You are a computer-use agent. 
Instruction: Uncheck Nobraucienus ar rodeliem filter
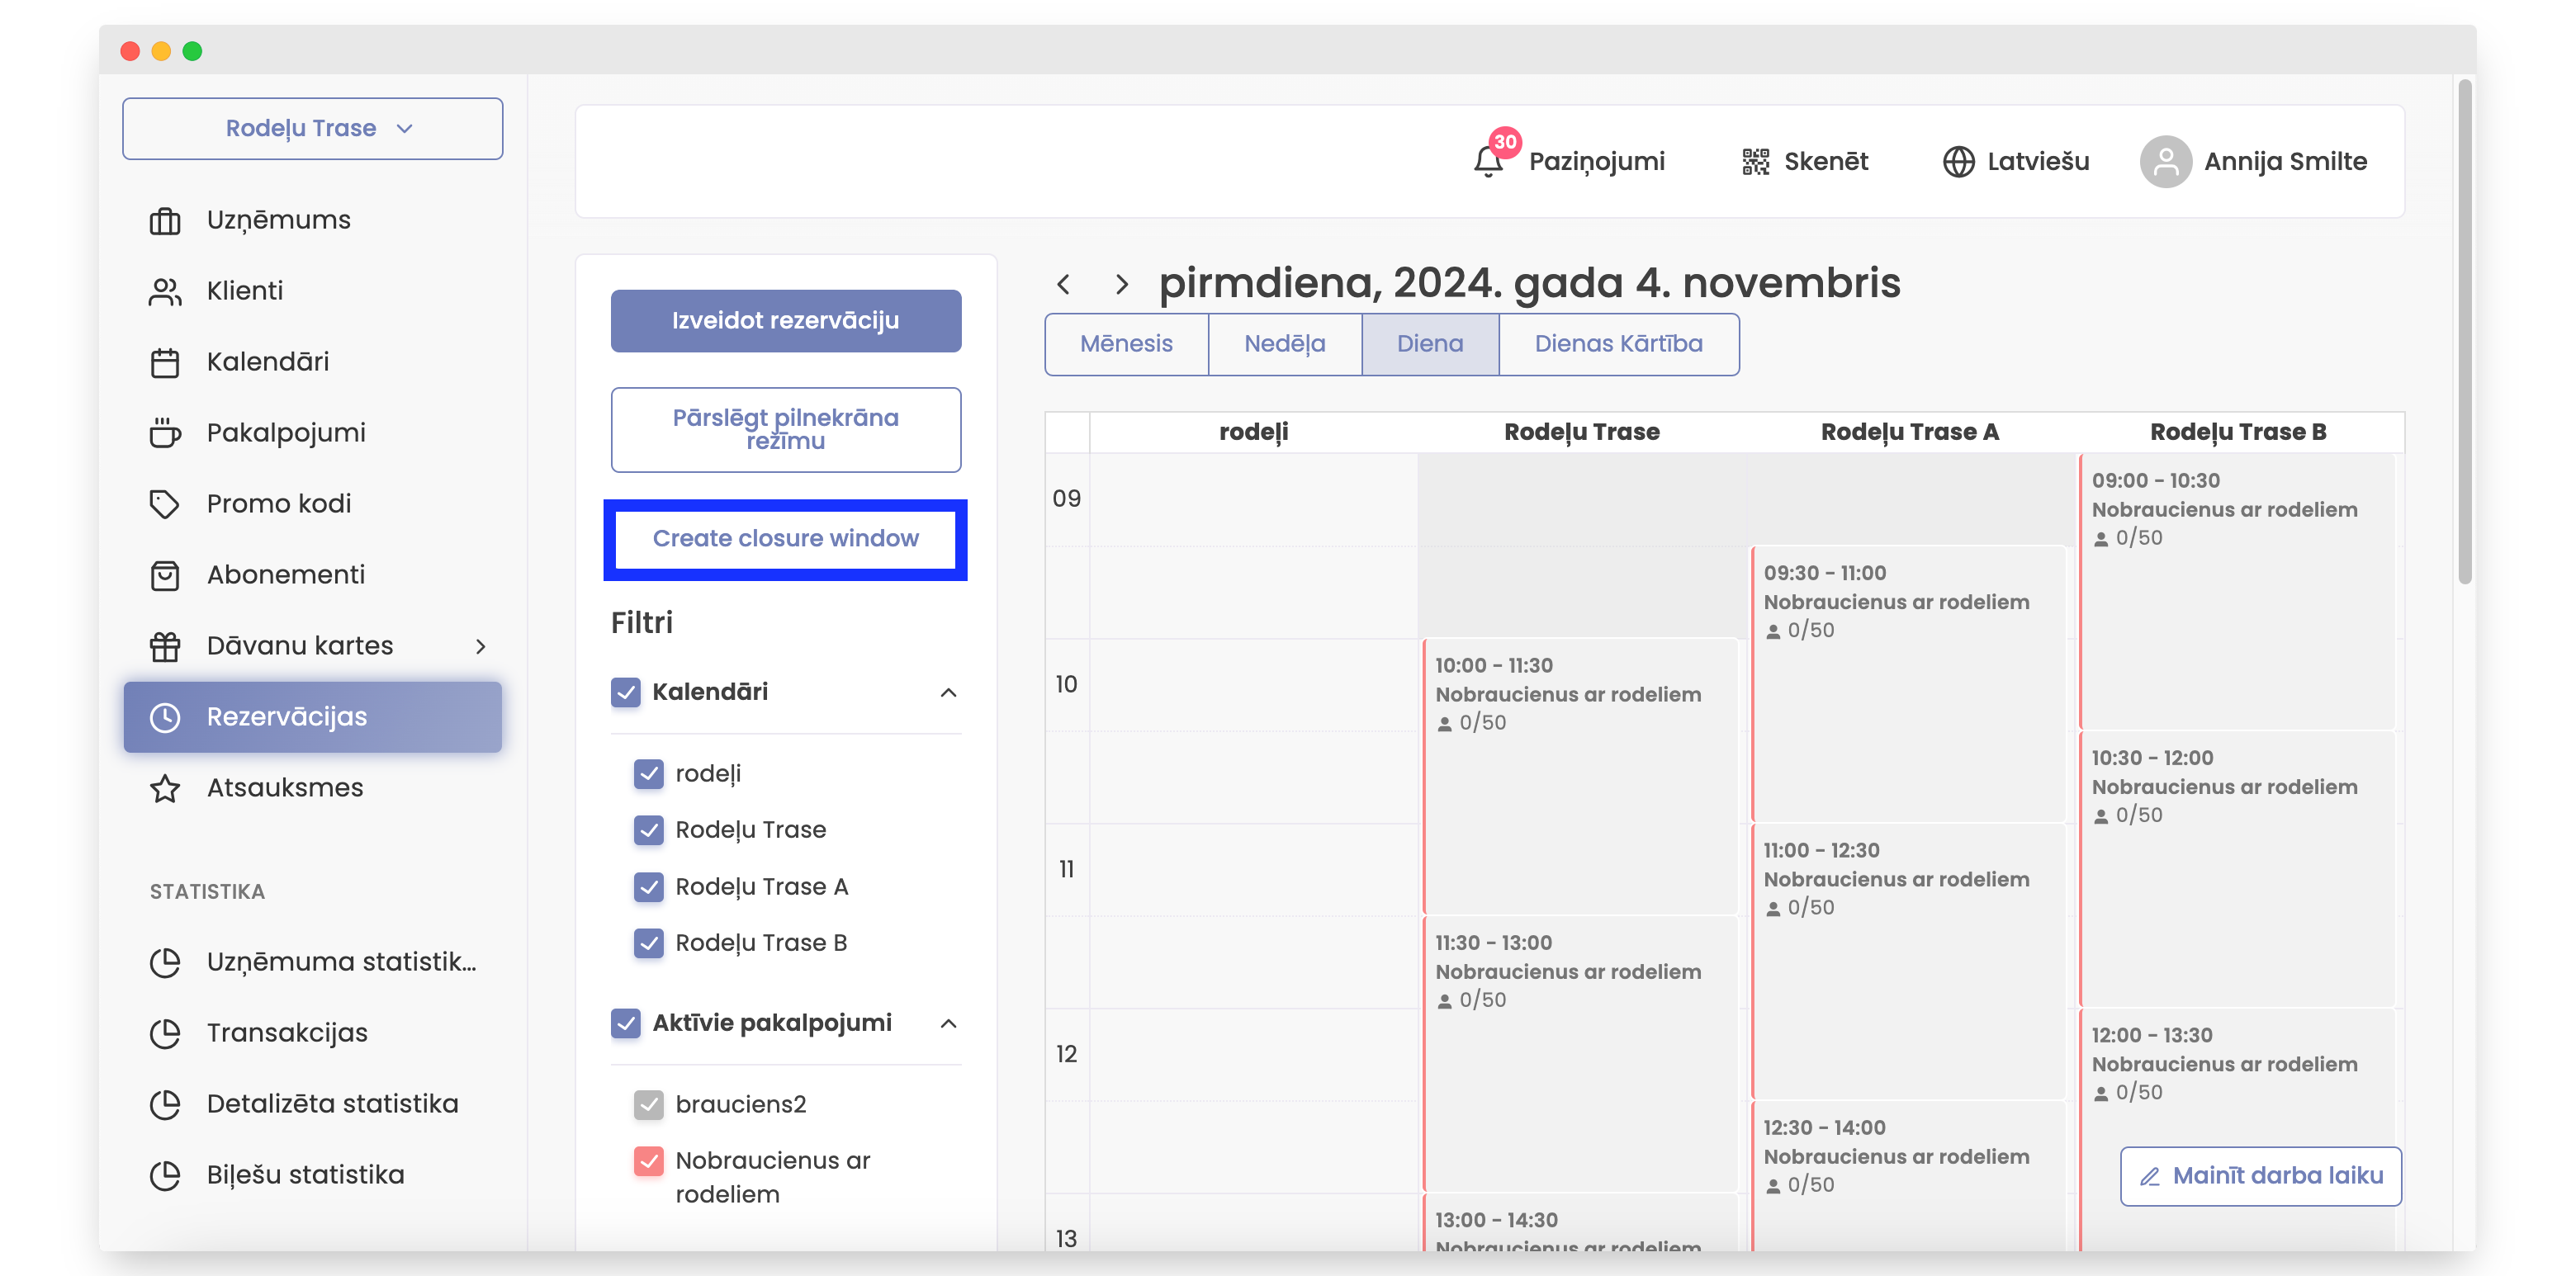[649, 1160]
